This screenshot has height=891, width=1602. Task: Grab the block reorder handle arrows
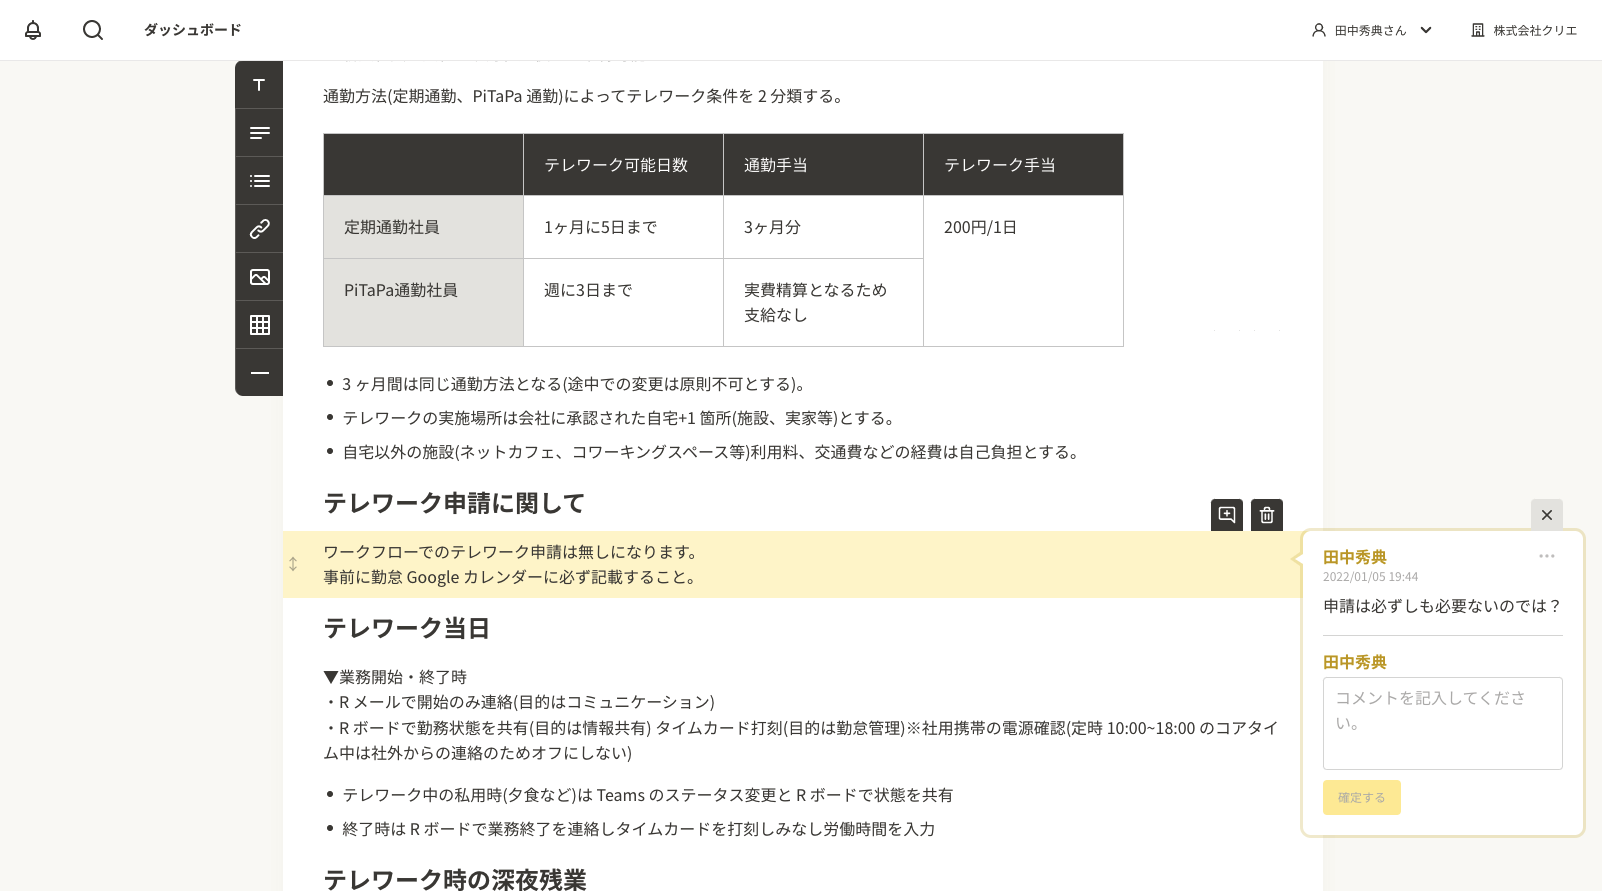[x=293, y=564]
